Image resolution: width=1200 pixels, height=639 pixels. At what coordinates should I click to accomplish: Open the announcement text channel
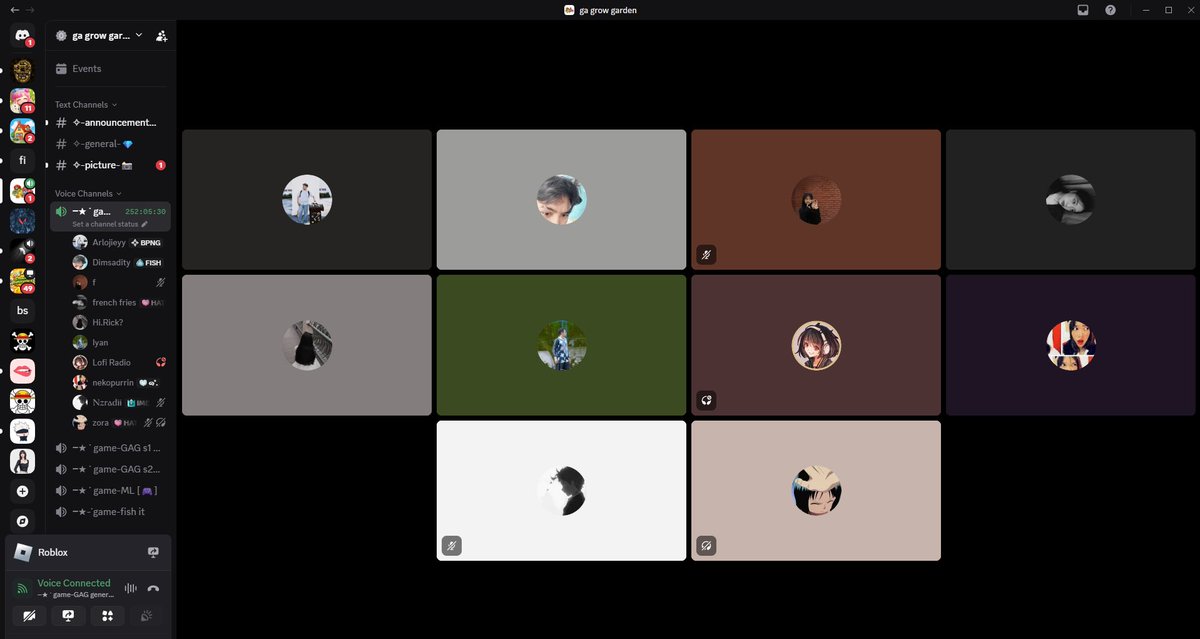pos(111,122)
